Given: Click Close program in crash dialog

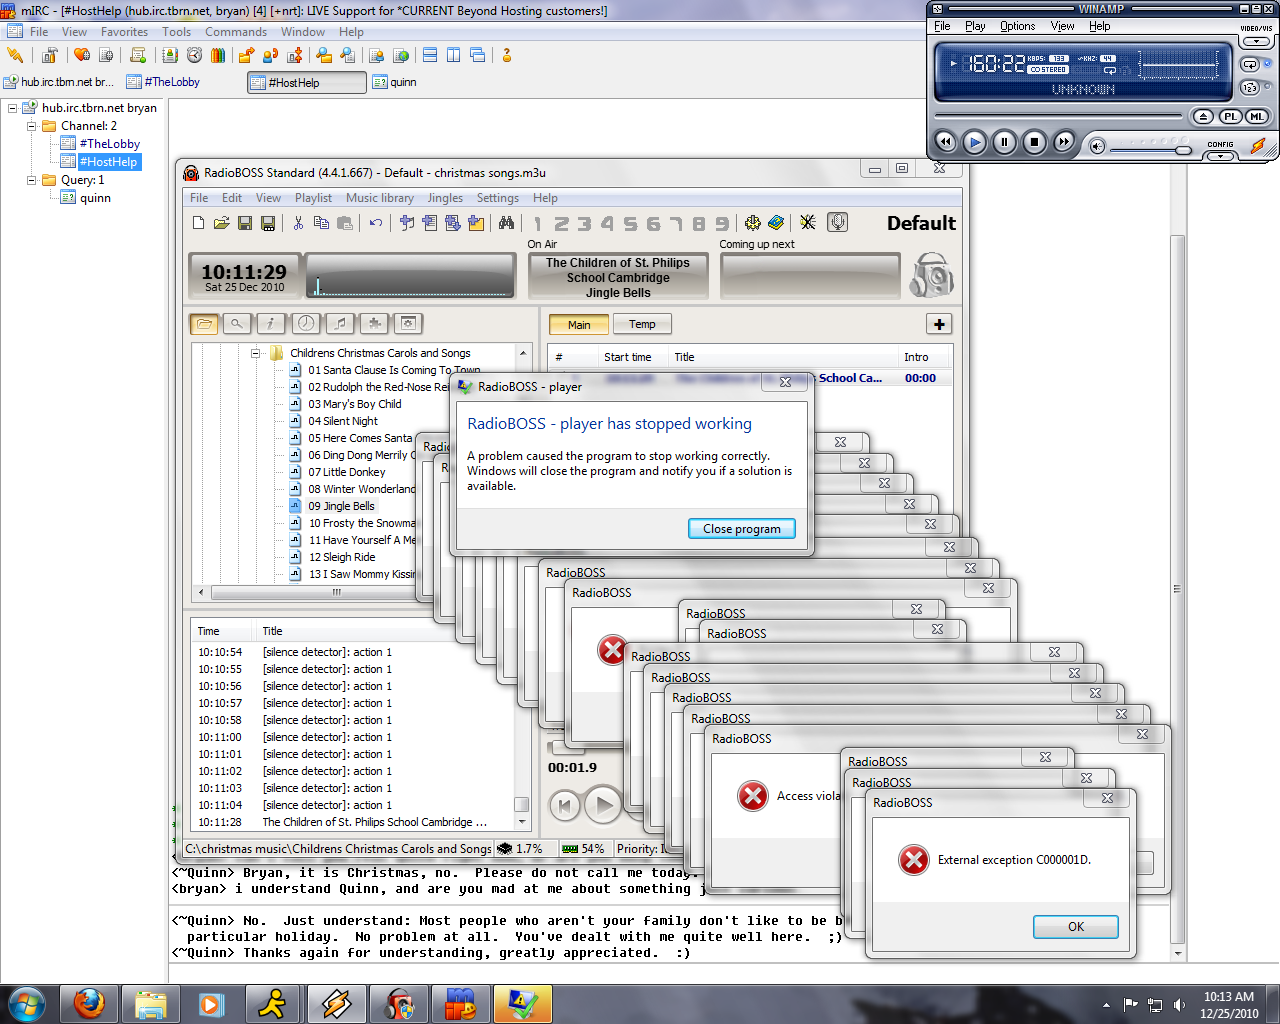Looking at the screenshot, I should 742,529.
